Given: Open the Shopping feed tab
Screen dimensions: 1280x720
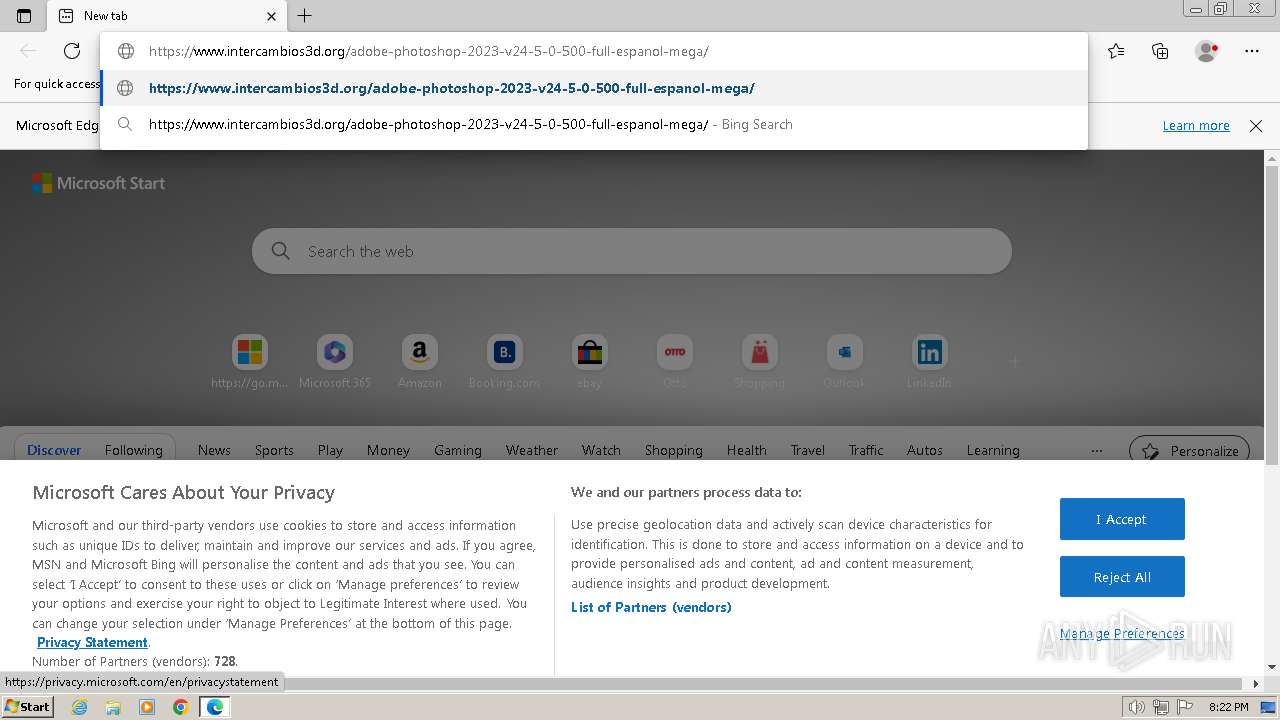Looking at the screenshot, I should (x=673, y=450).
